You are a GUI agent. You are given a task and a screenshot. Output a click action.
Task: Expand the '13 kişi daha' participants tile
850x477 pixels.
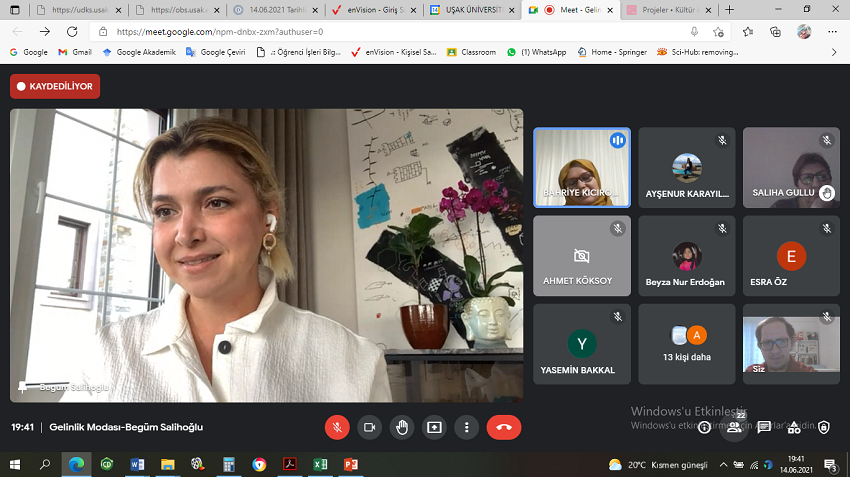coord(686,344)
